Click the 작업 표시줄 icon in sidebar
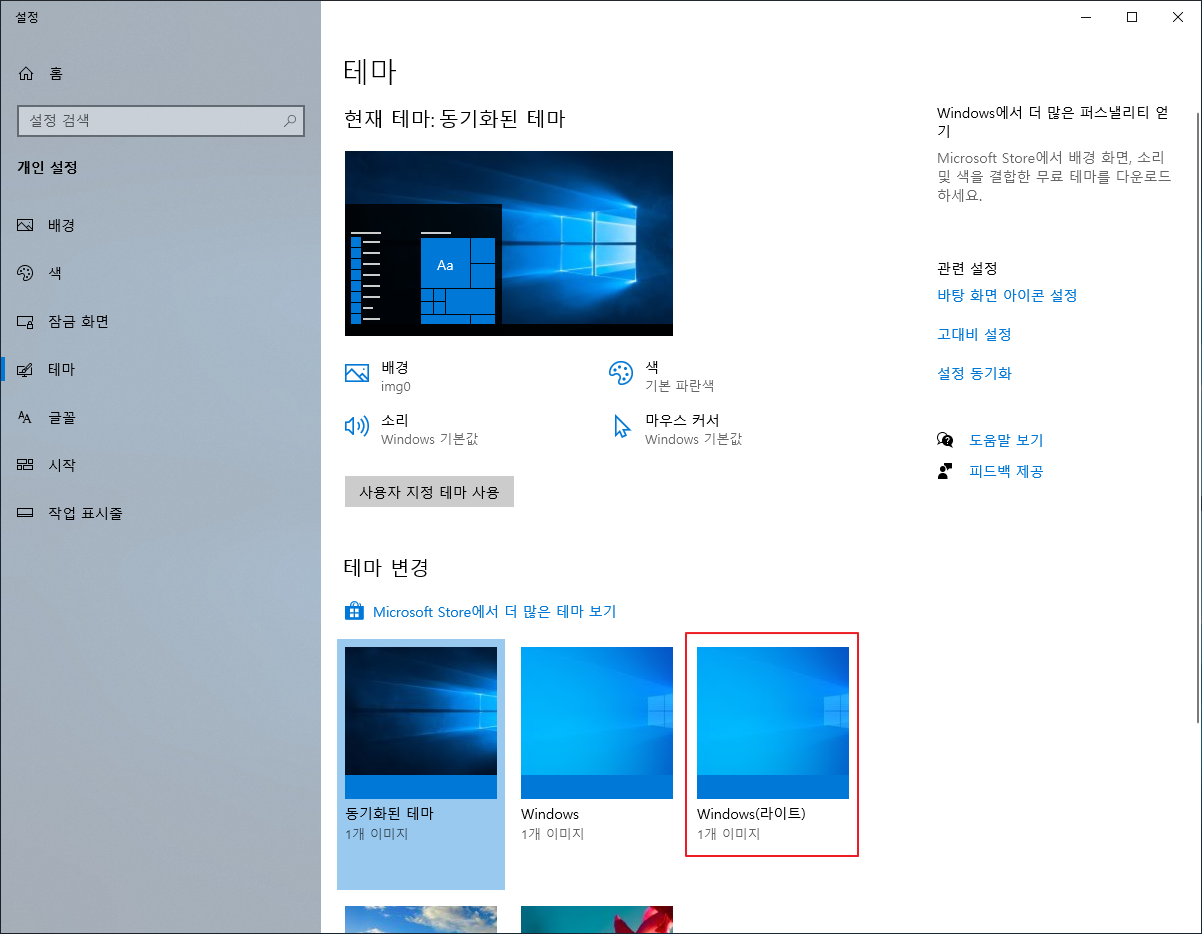Viewport: 1202px width, 934px height. click(x=26, y=513)
